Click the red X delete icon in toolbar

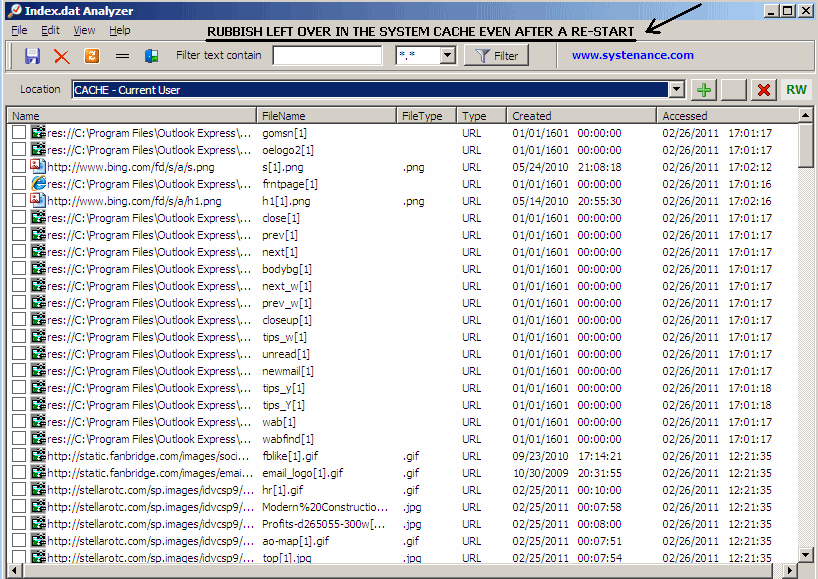[x=62, y=56]
